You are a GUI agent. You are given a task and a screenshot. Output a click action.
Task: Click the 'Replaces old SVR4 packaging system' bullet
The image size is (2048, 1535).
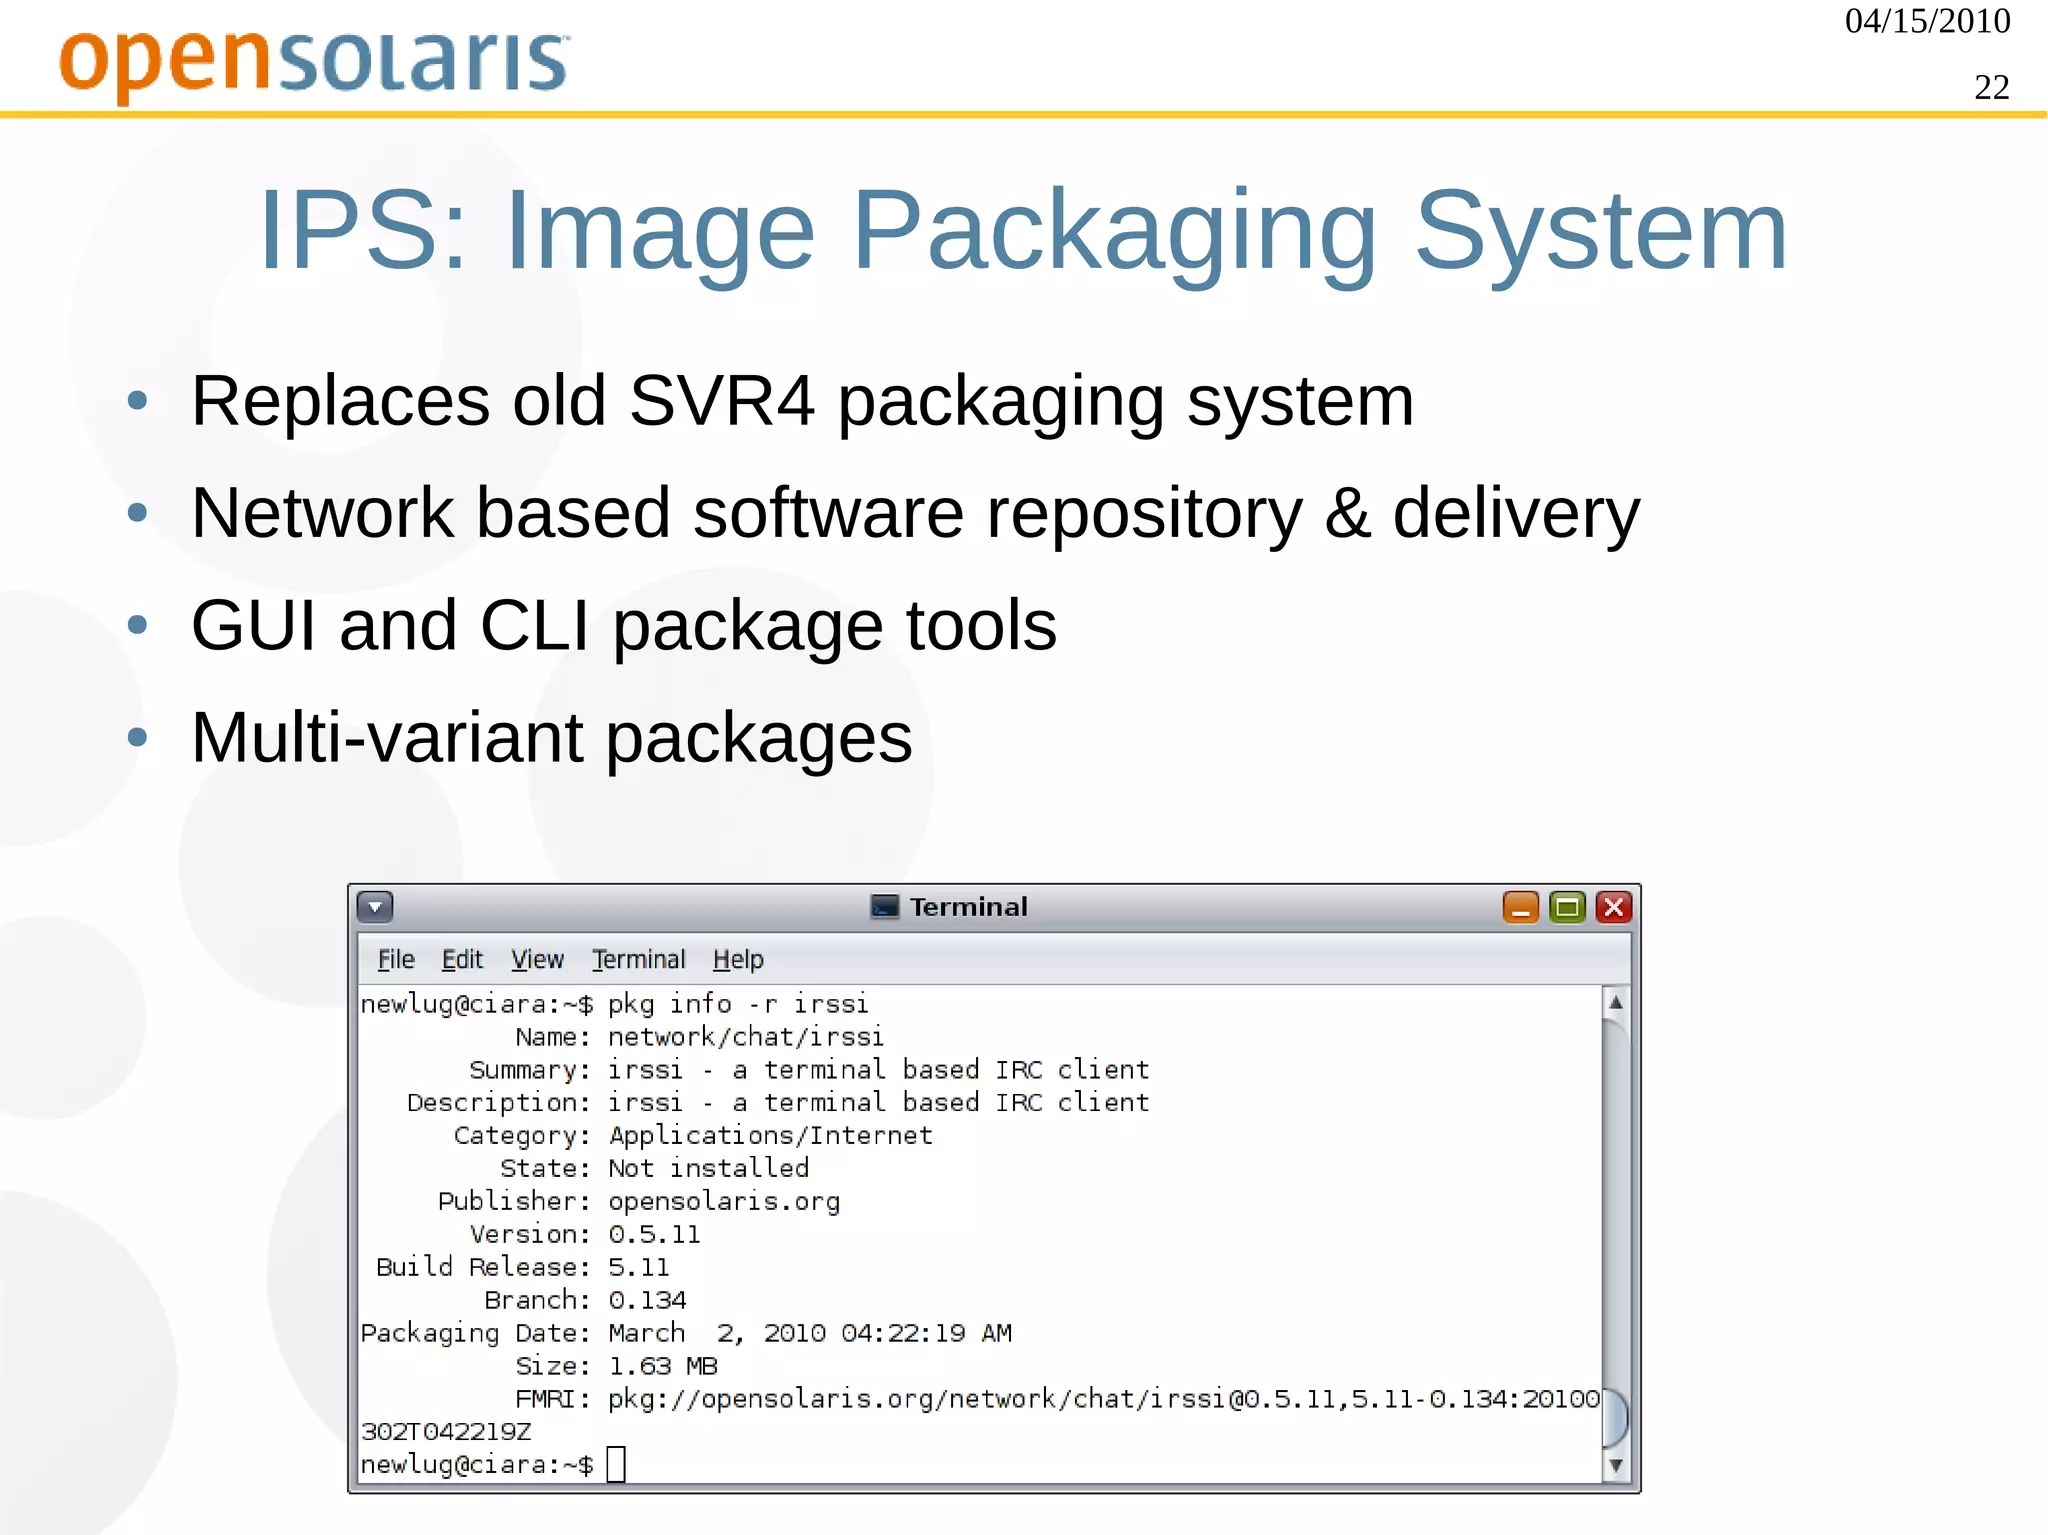pos(803,402)
